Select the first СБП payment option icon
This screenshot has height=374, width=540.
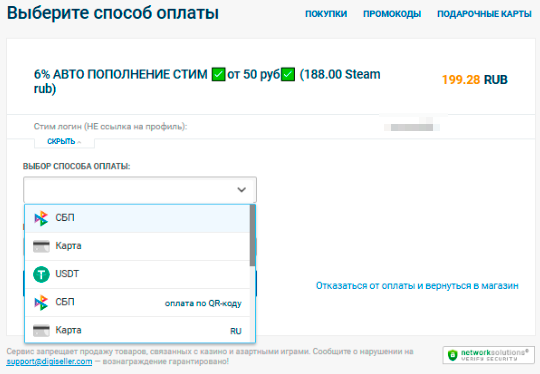tap(41, 218)
